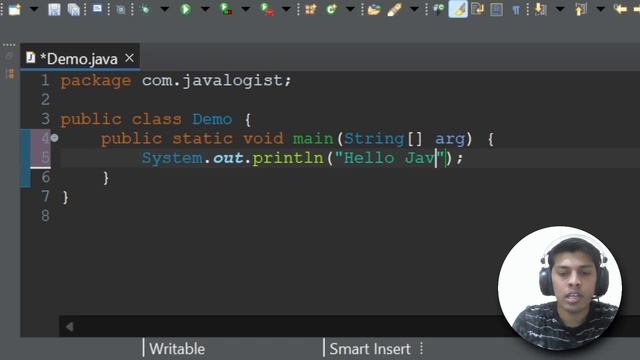Toggle Word Wrap icon in toolbar
640x360 pixels.
pyautogui.click(x=477, y=9)
